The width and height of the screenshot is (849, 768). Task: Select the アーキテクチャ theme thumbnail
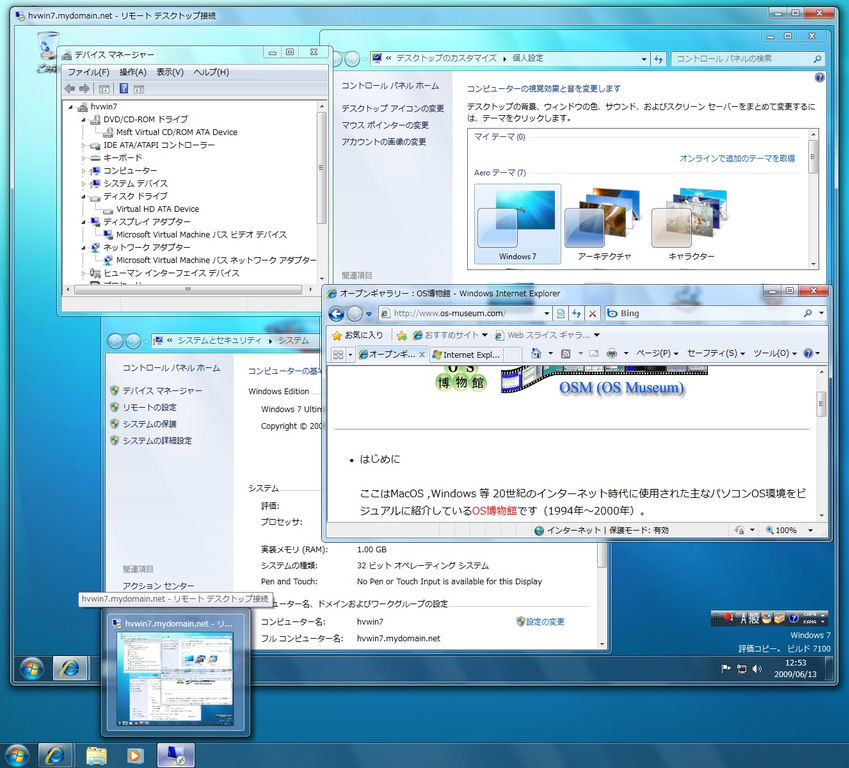click(x=604, y=224)
